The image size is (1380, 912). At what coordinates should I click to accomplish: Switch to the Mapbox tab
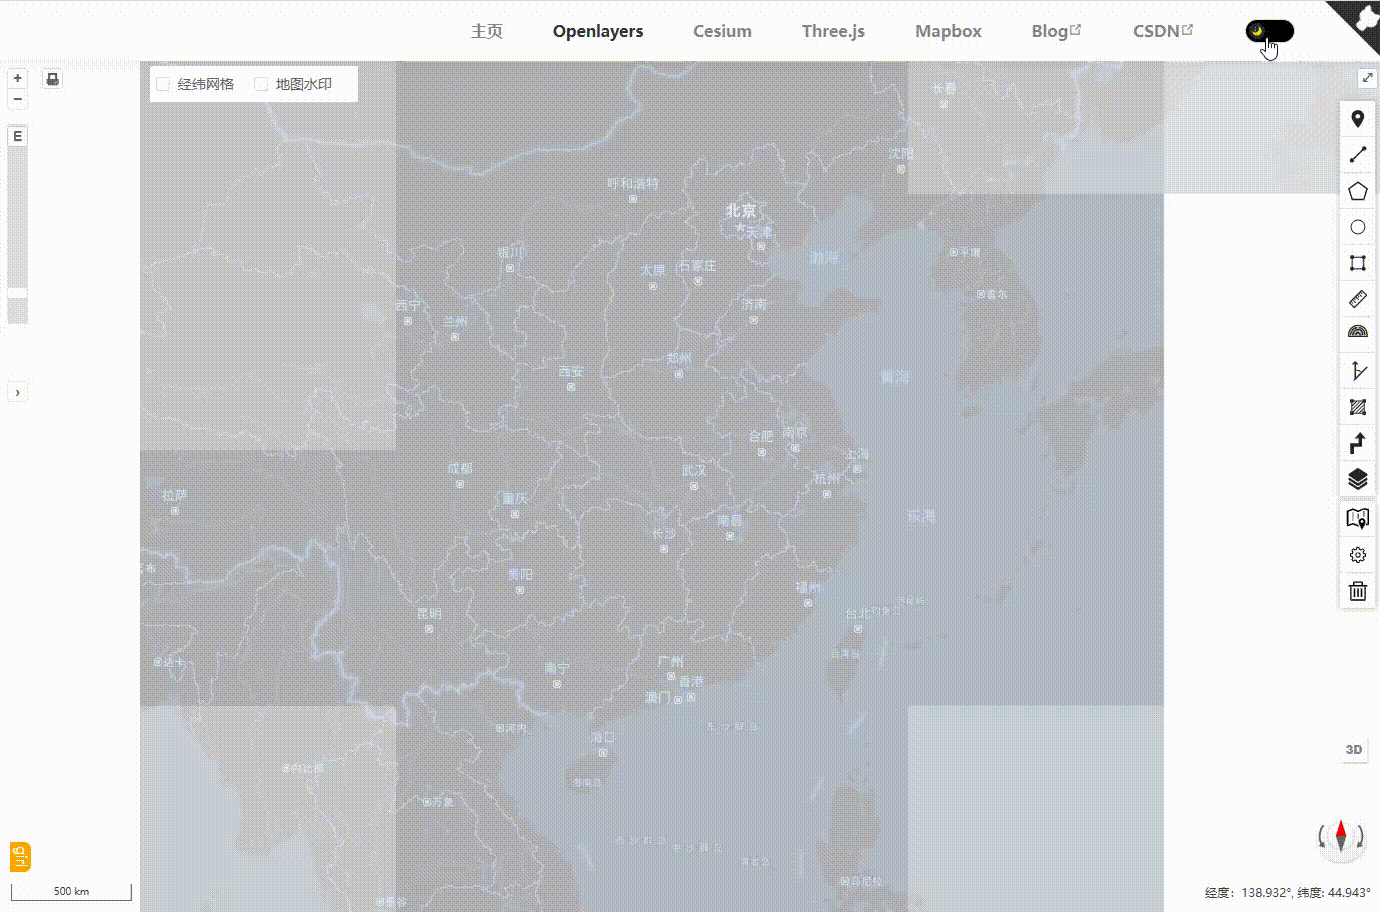(x=948, y=31)
